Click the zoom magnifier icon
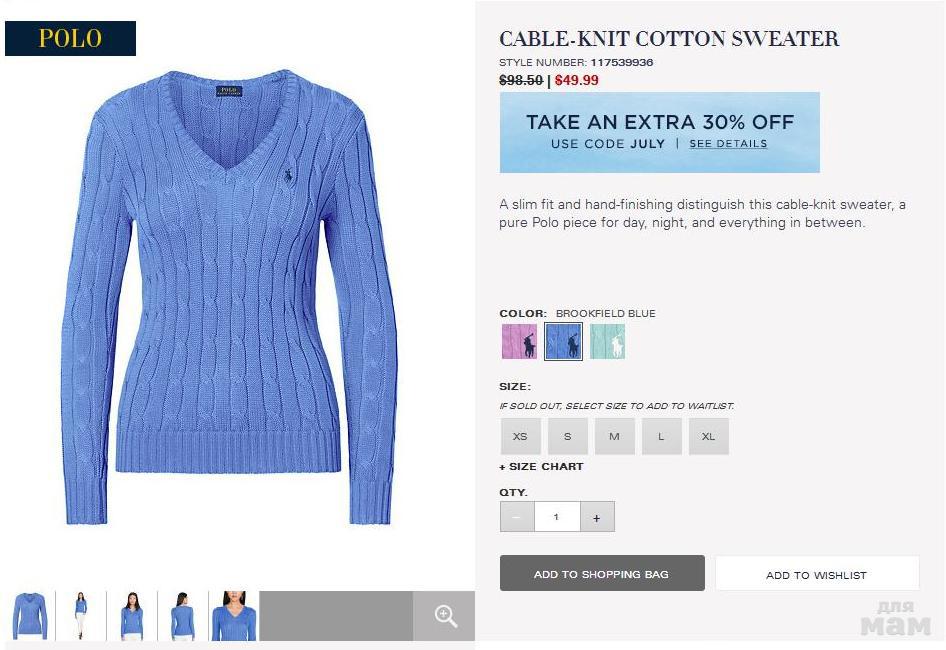 [x=445, y=616]
